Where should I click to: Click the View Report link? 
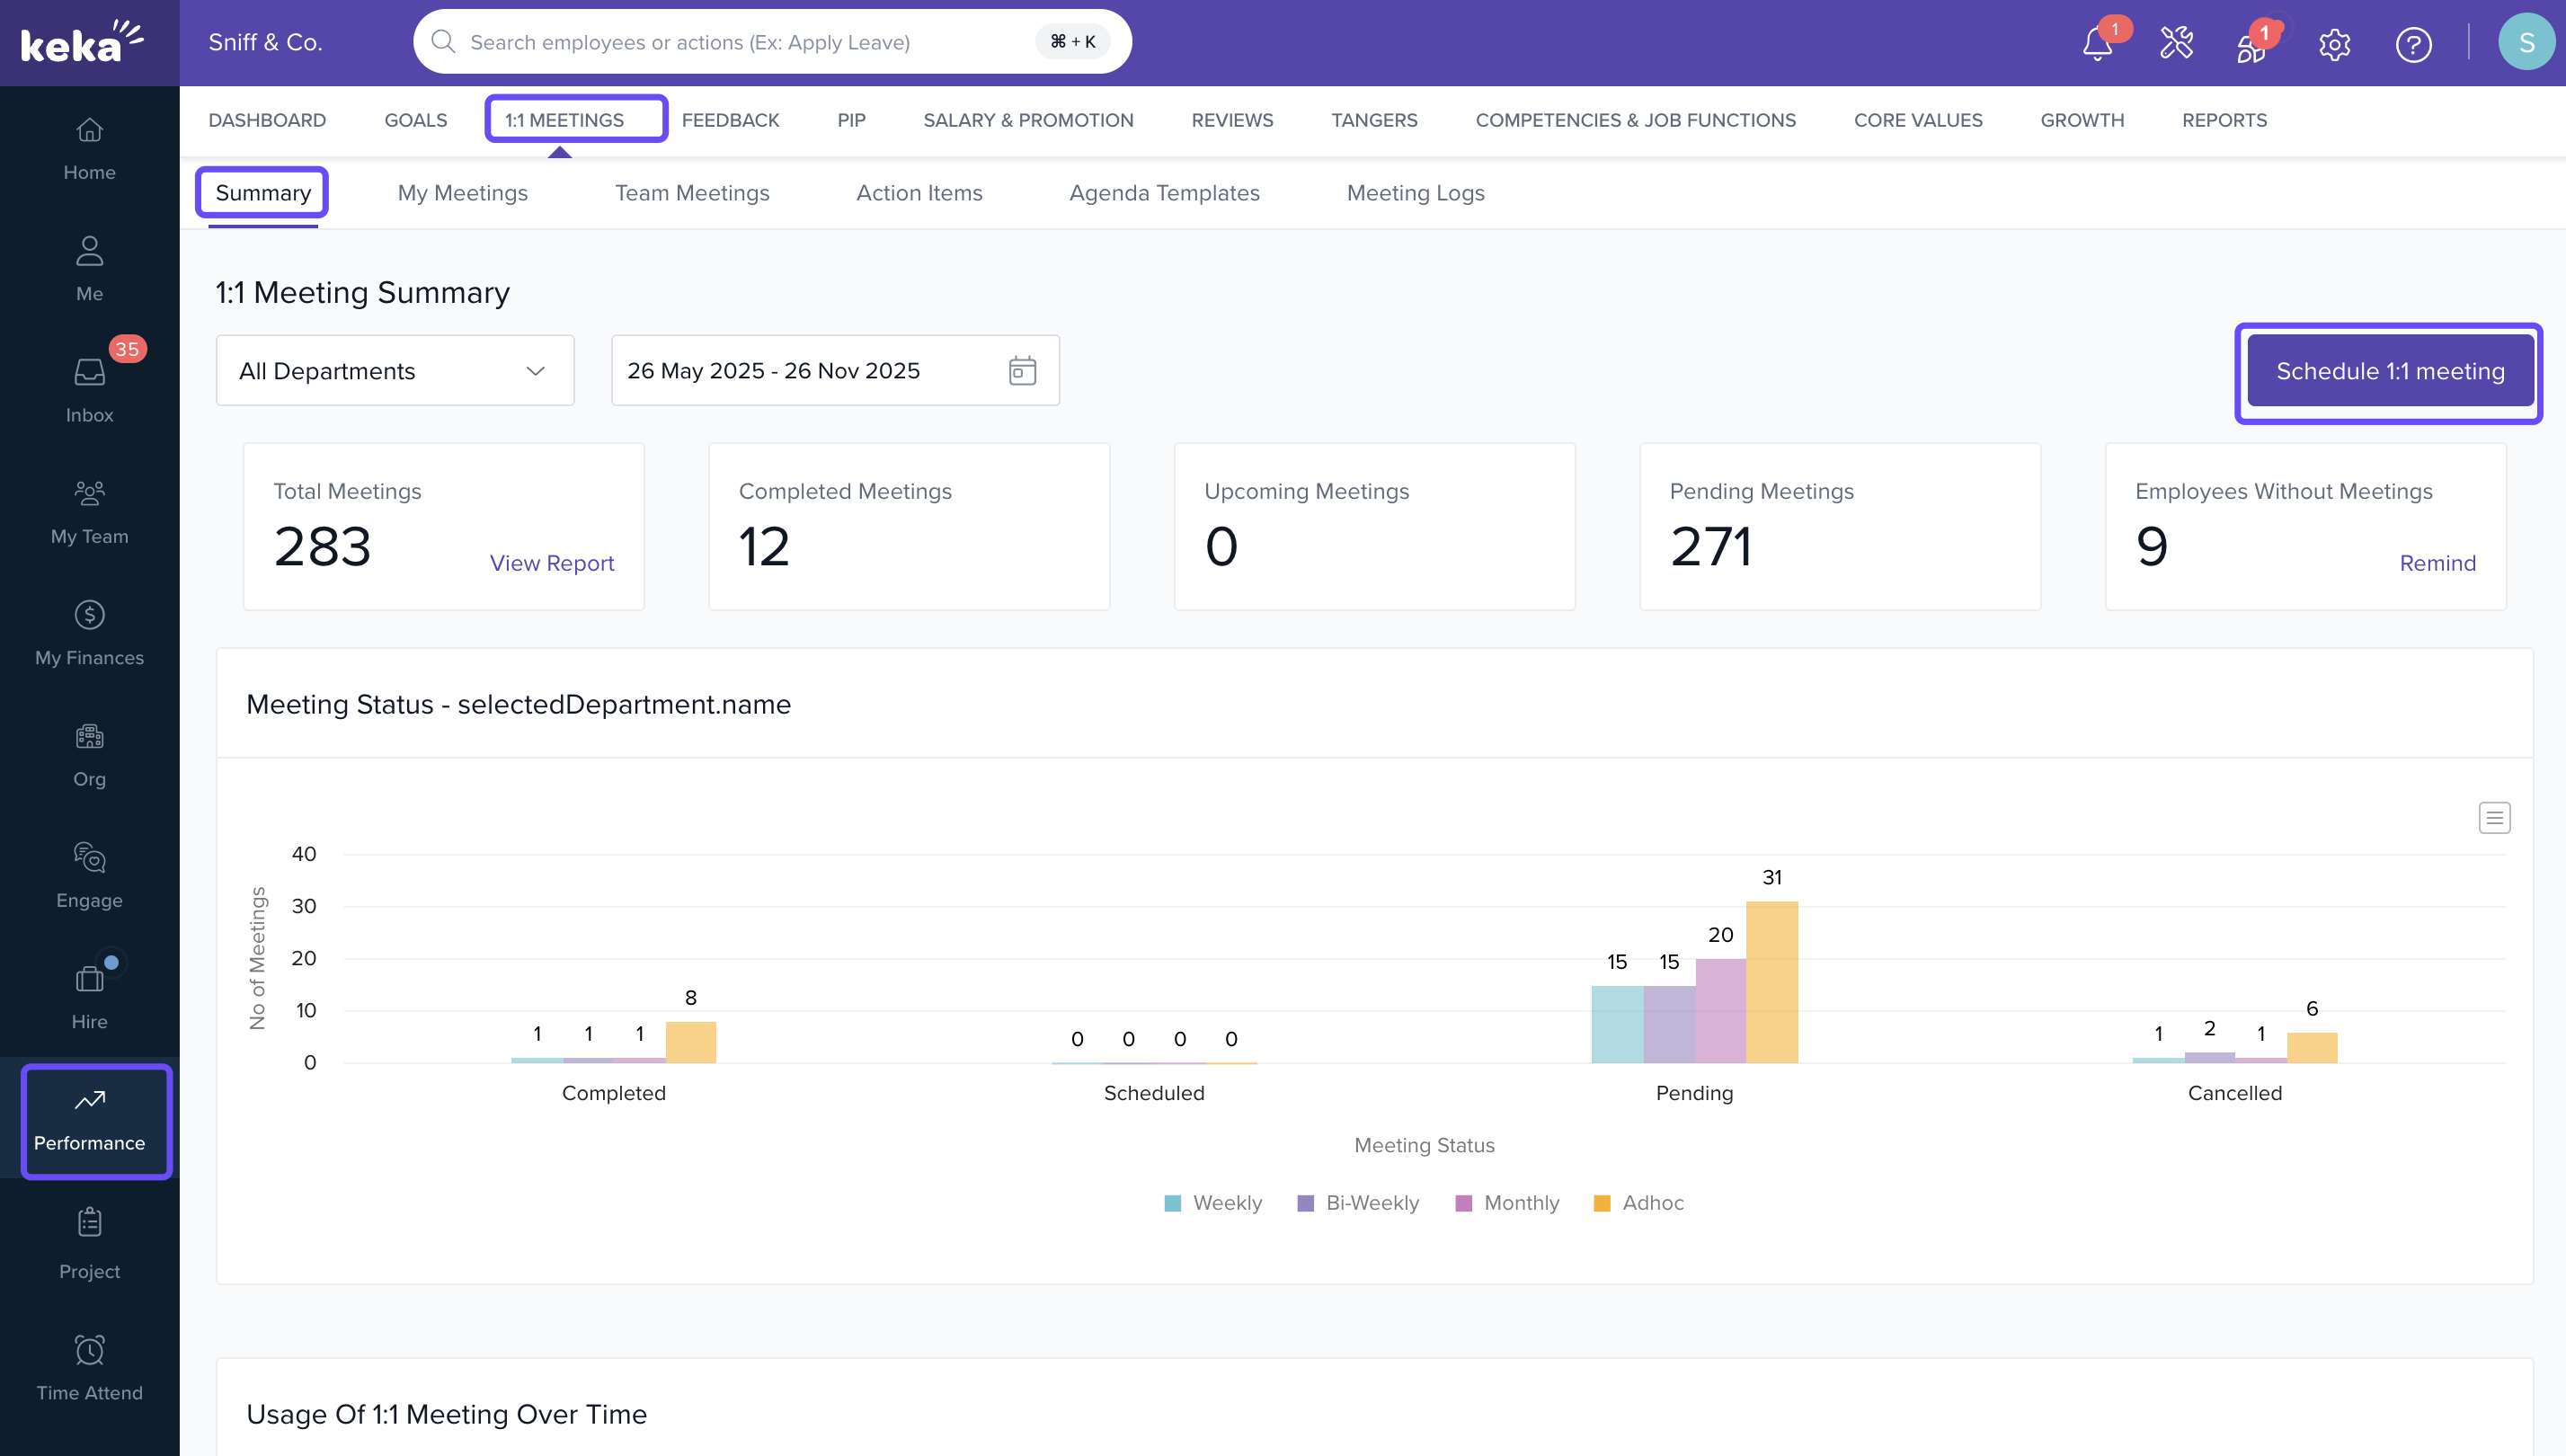click(551, 563)
